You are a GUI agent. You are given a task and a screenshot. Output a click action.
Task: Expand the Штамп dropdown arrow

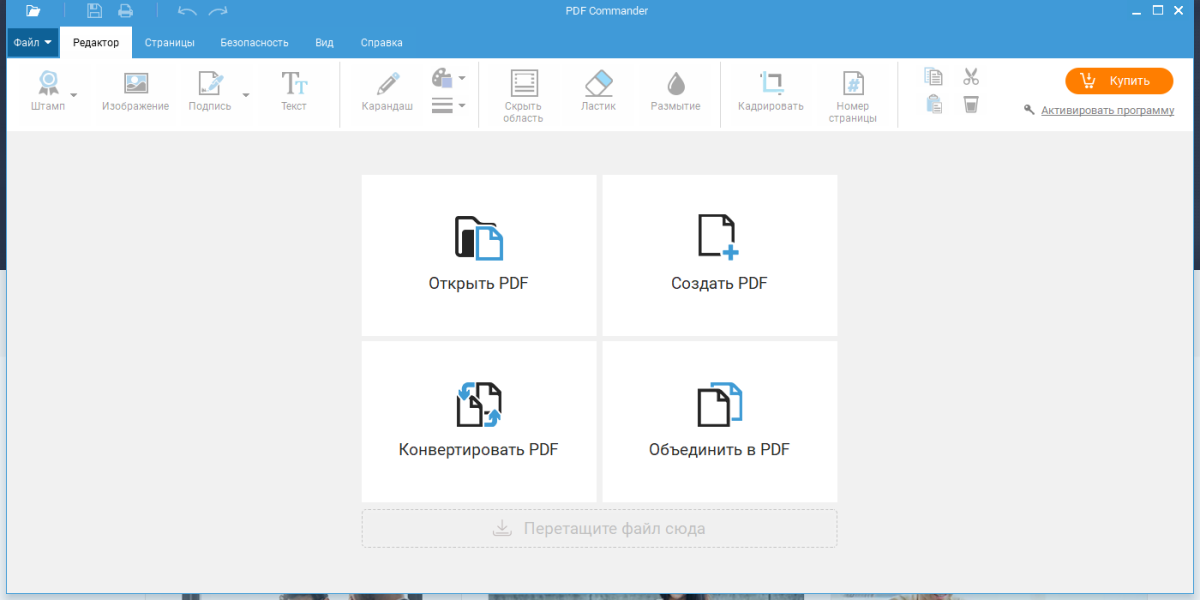click(74, 96)
